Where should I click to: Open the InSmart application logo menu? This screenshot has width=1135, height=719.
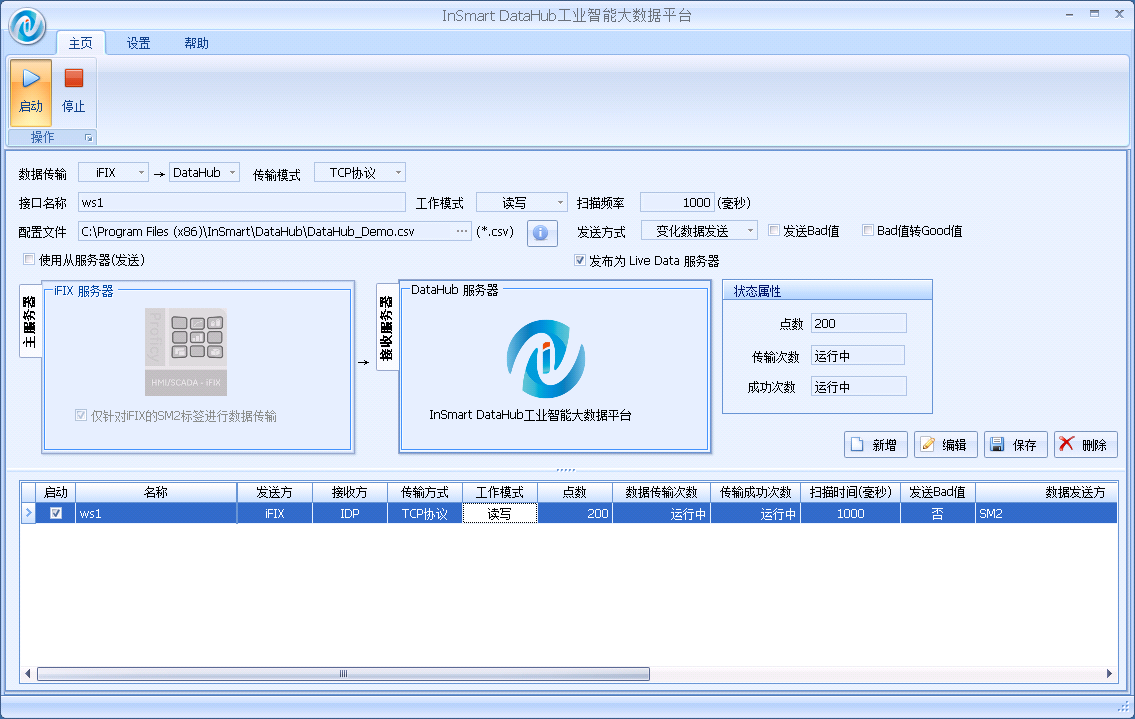(x=27, y=26)
